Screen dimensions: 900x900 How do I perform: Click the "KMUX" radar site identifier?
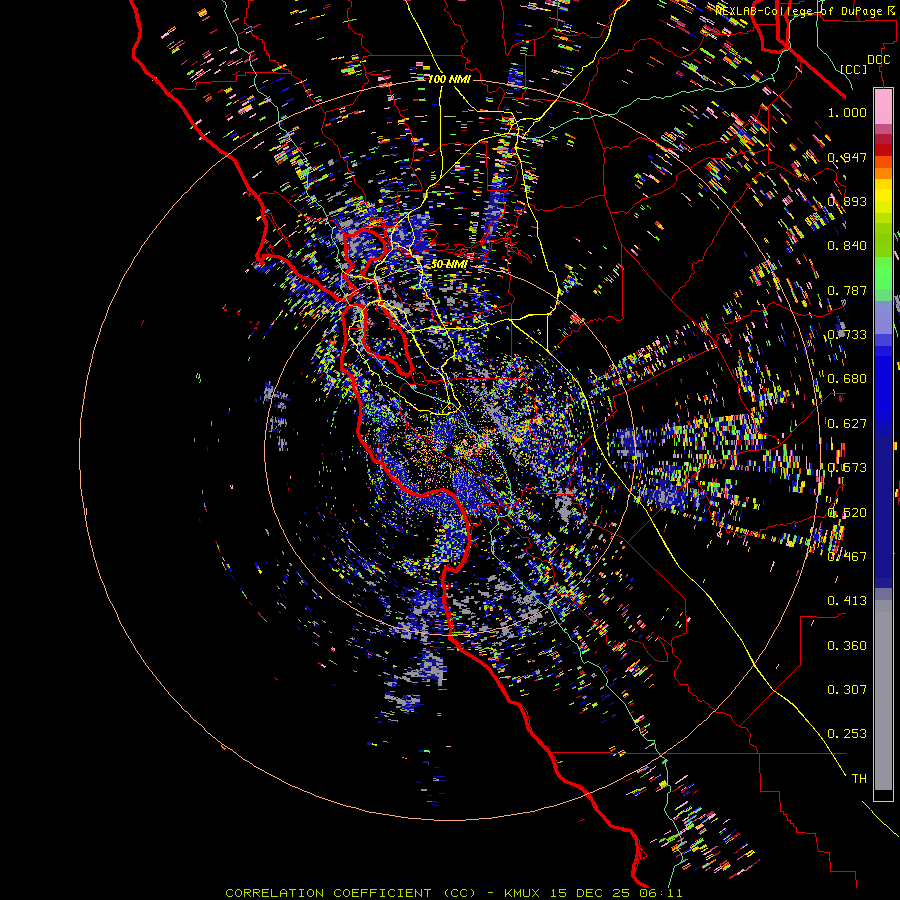point(522,893)
